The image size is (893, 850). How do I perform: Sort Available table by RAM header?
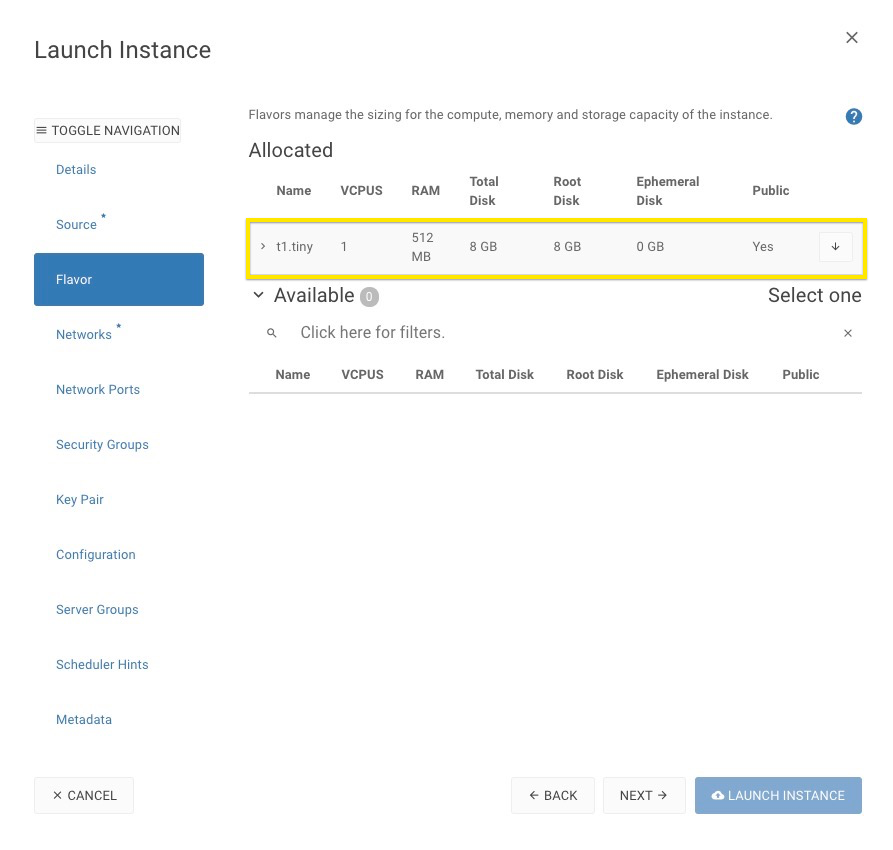point(429,375)
